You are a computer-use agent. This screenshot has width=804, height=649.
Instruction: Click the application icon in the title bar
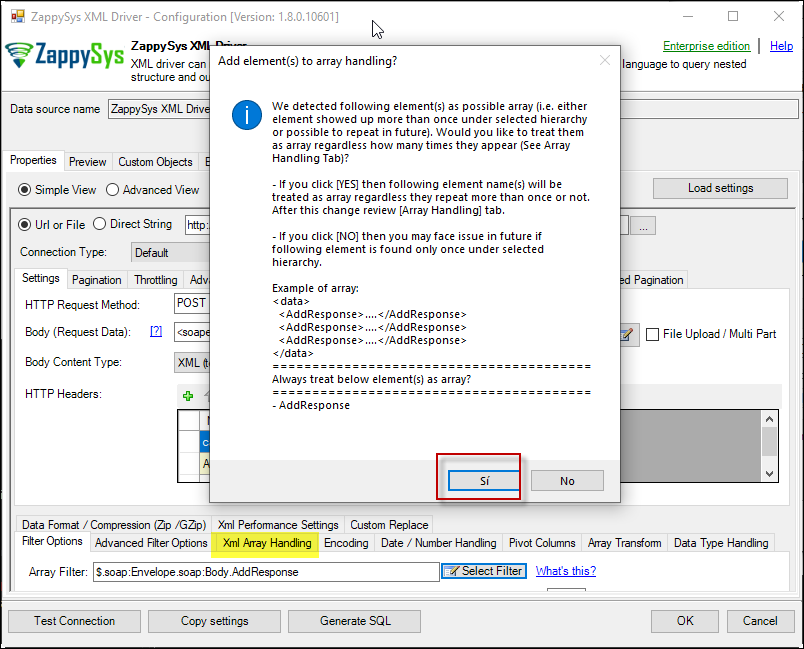tap(17, 16)
